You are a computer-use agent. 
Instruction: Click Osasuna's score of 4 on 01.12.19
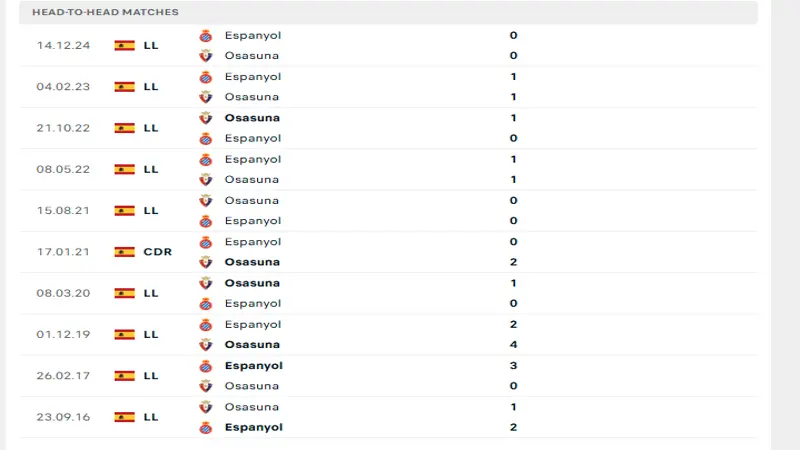pyautogui.click(x=513, y=345)
